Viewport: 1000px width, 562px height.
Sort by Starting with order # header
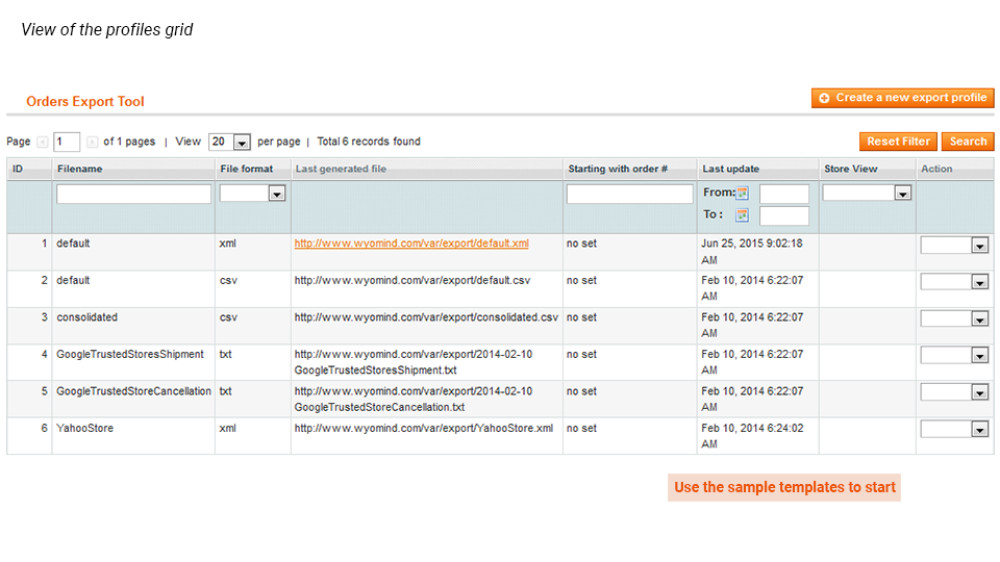[617, 169]
